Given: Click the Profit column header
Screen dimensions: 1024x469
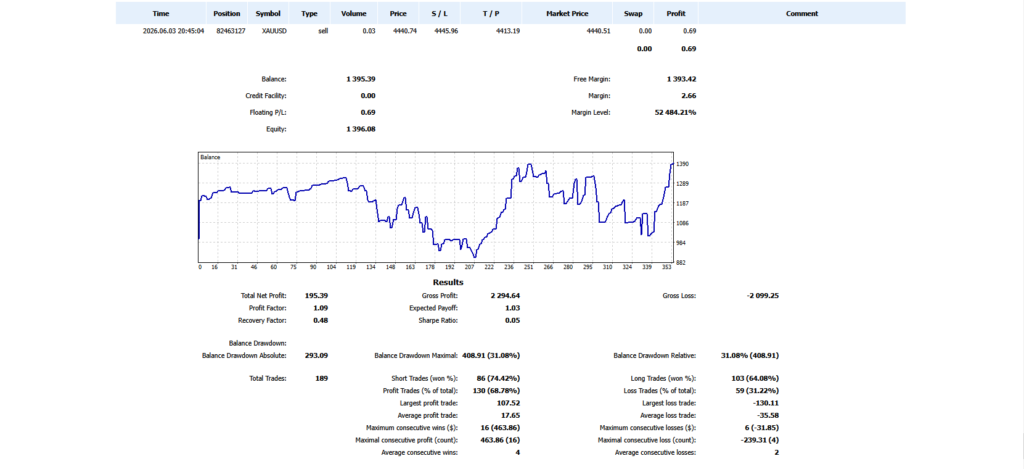Looking at the screenshot, I should (x=676, y=13).
